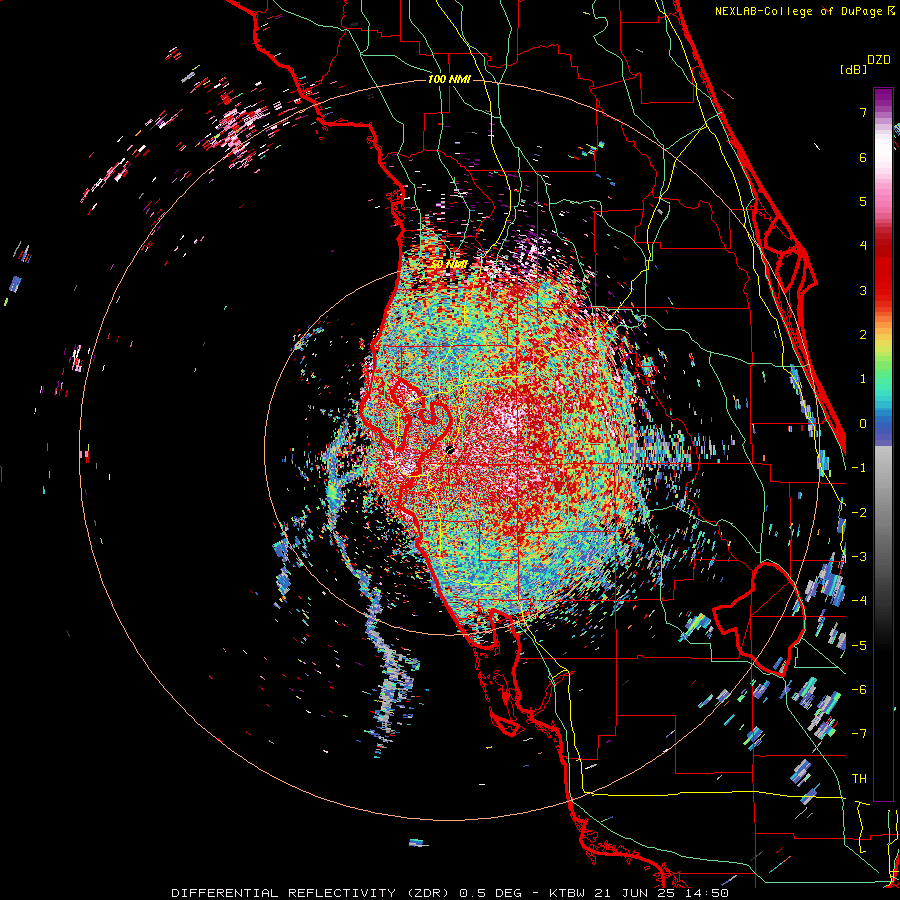Screen dimensions: 900x900
Task: Click the 100 NMI range ring label
Action: (449, 79)
